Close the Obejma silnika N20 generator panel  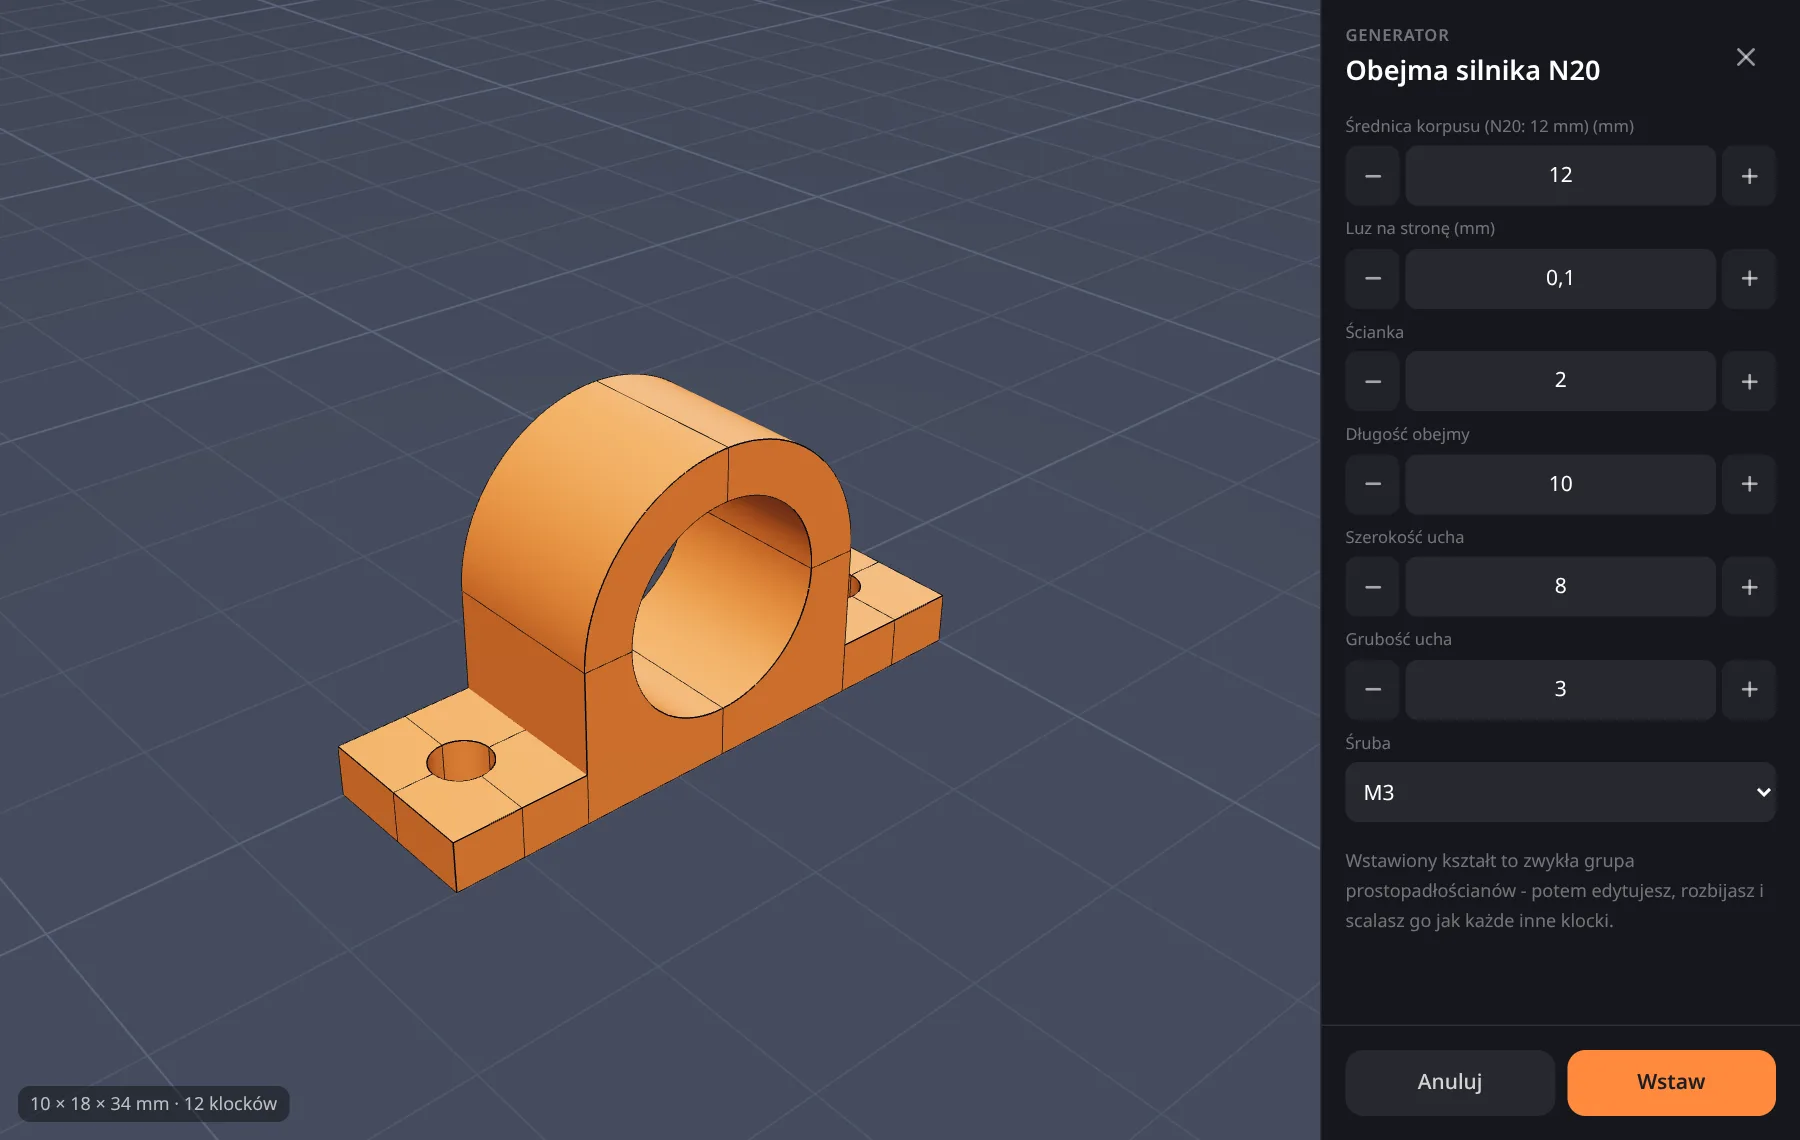click(1745, 57)
